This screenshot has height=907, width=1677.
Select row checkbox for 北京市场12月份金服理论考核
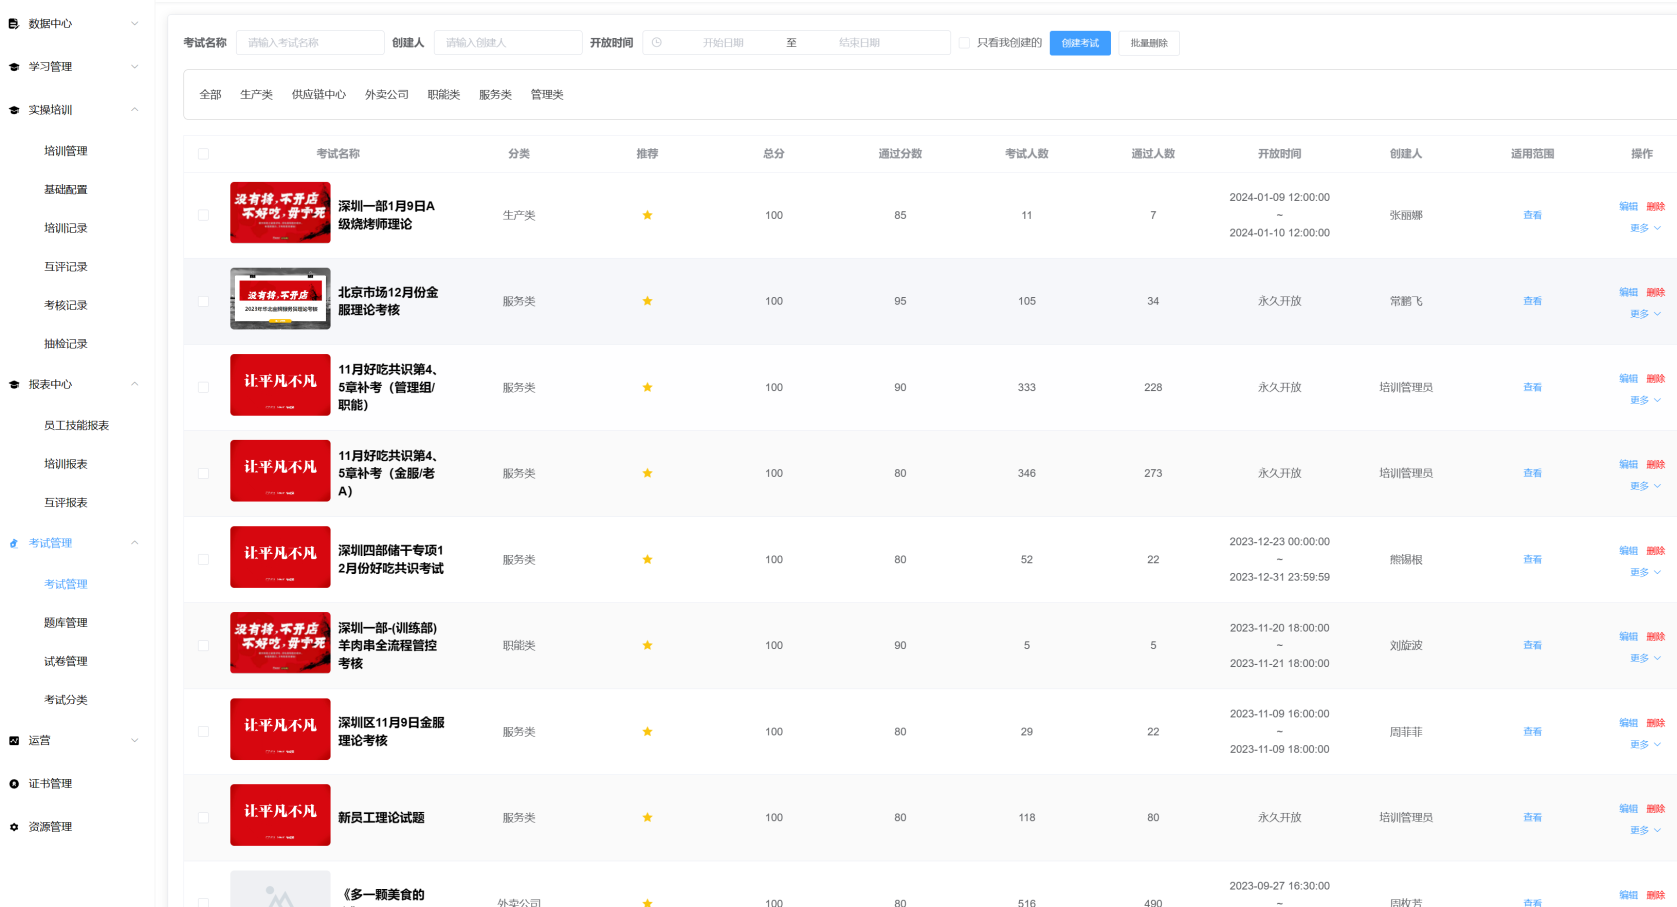204,301
